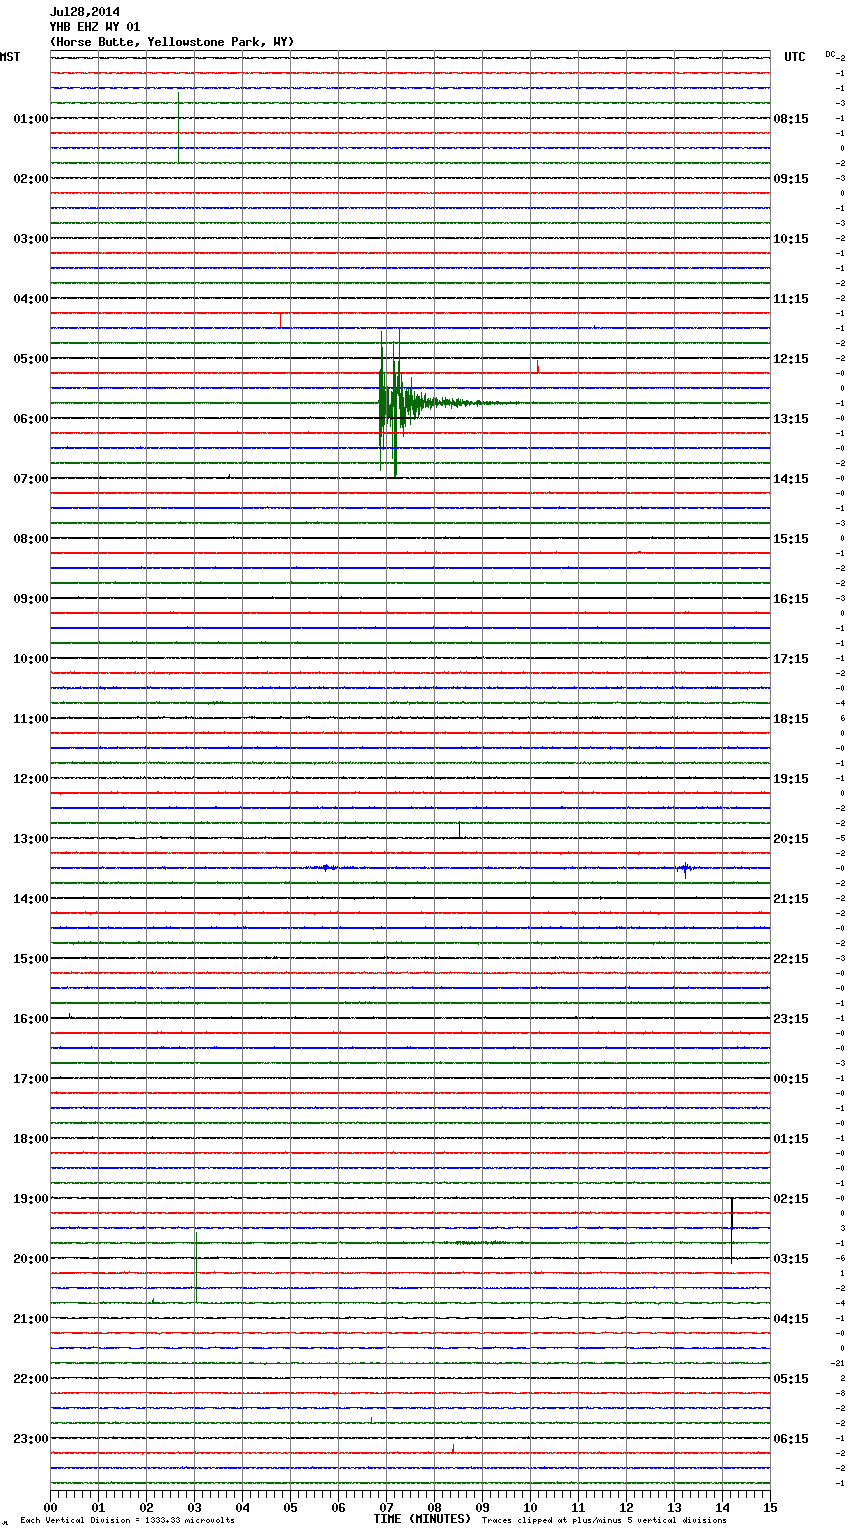Select the 13:00 MST time label

click(x=31, y=839)
